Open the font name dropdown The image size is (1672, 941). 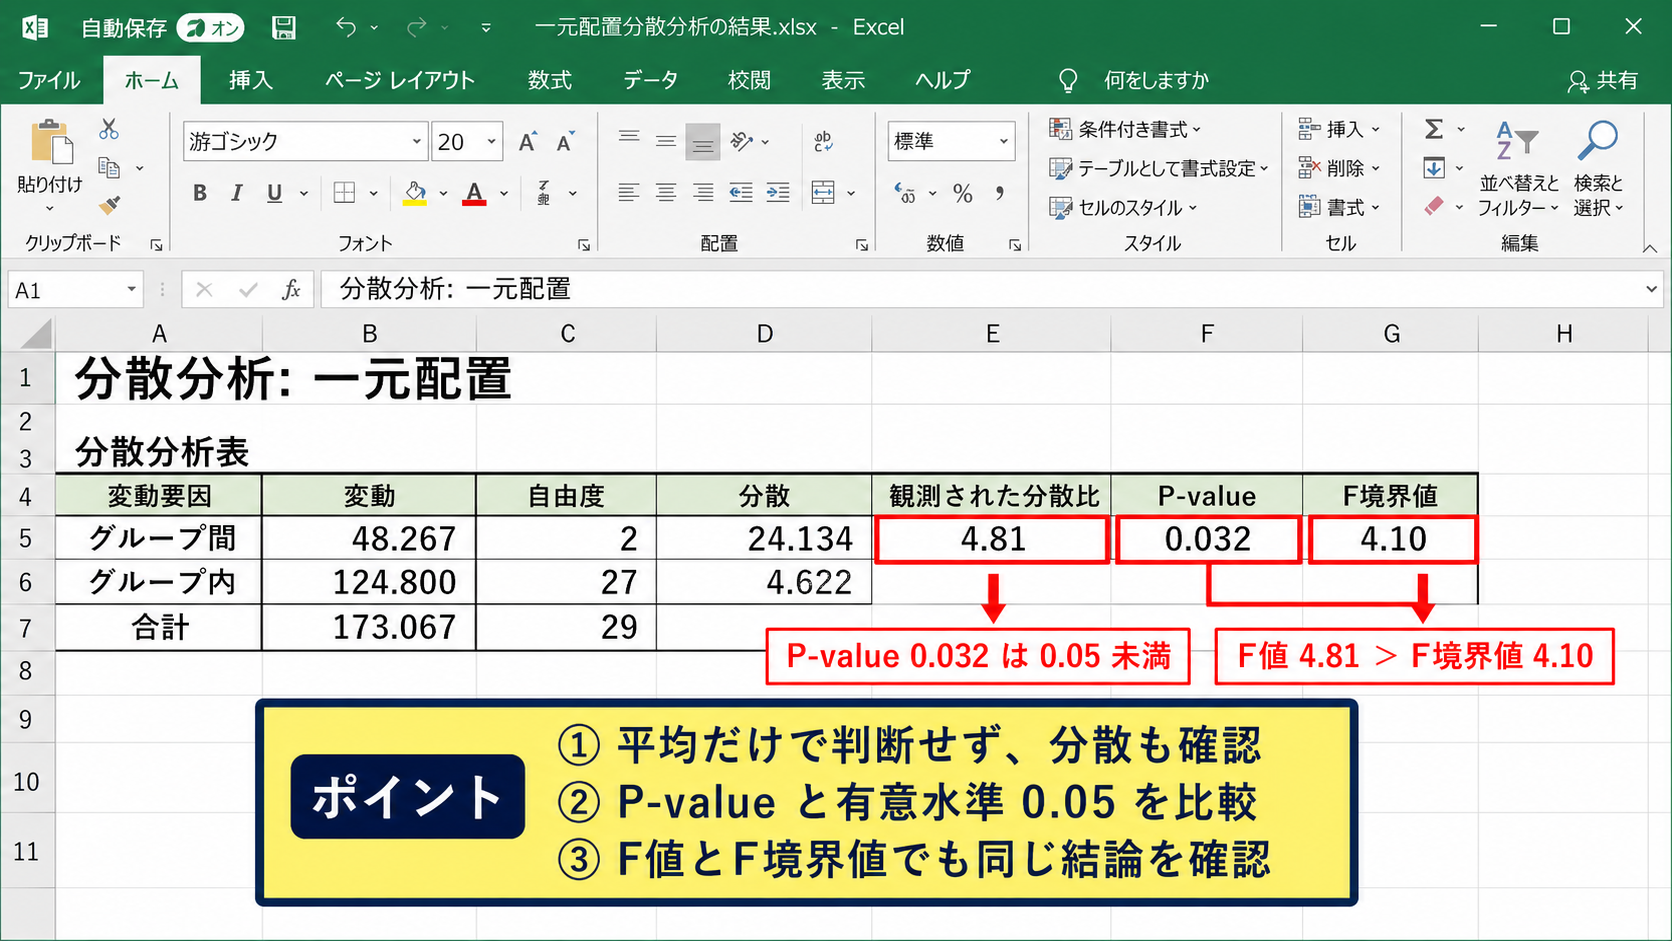[417, 142]
